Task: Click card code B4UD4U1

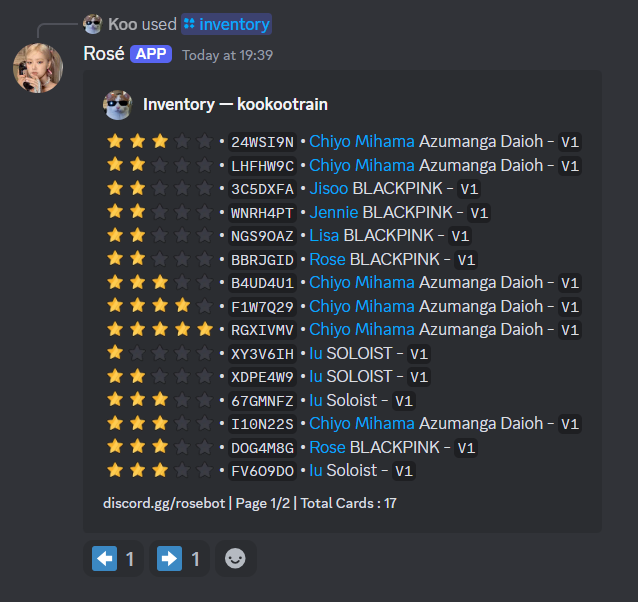Action: point(262,283)
